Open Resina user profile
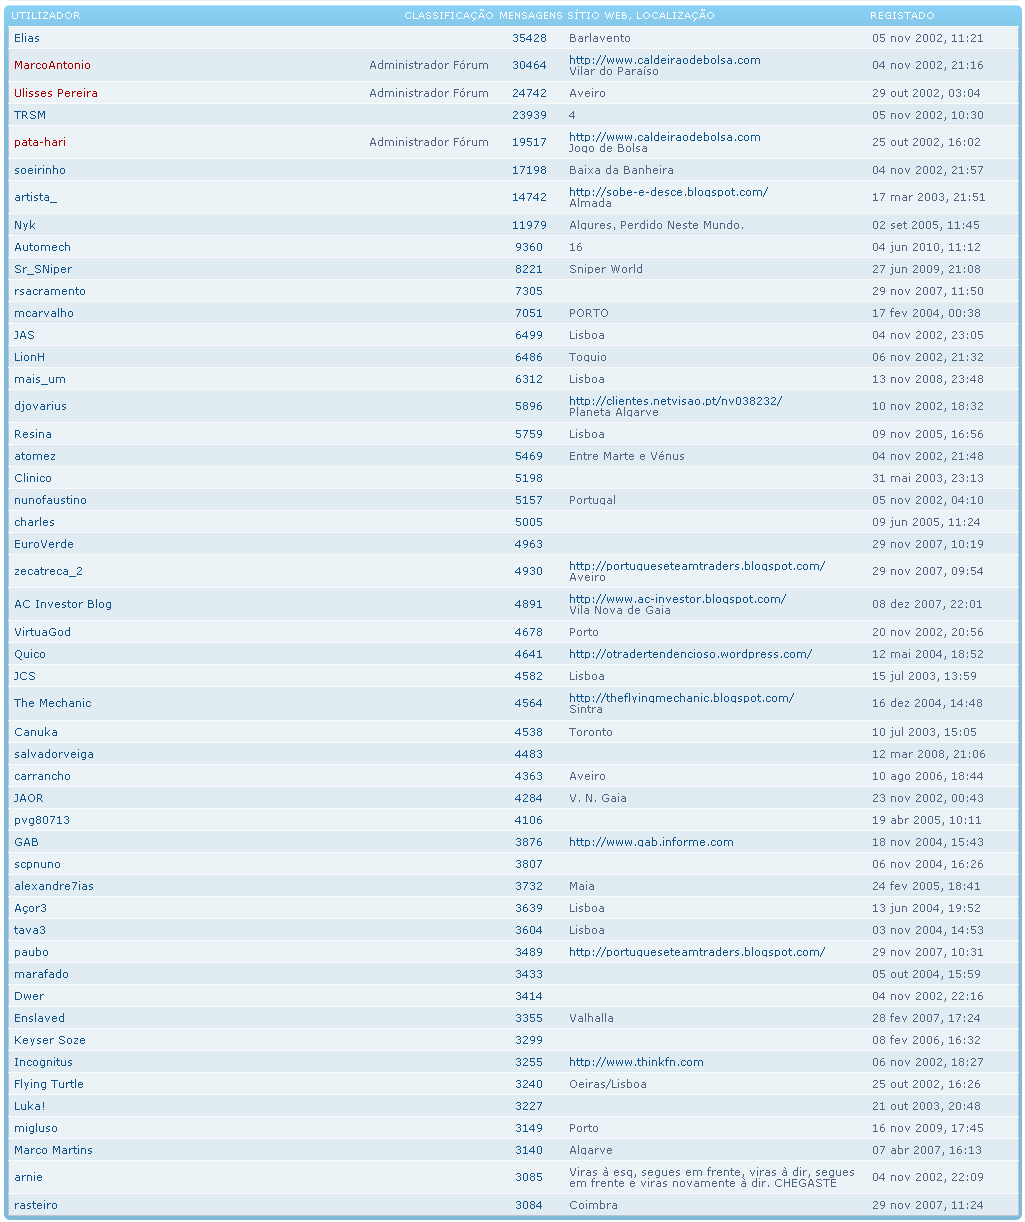Image resolution: width=1025 pixels, height=1222 pixels. coord(33,434)
